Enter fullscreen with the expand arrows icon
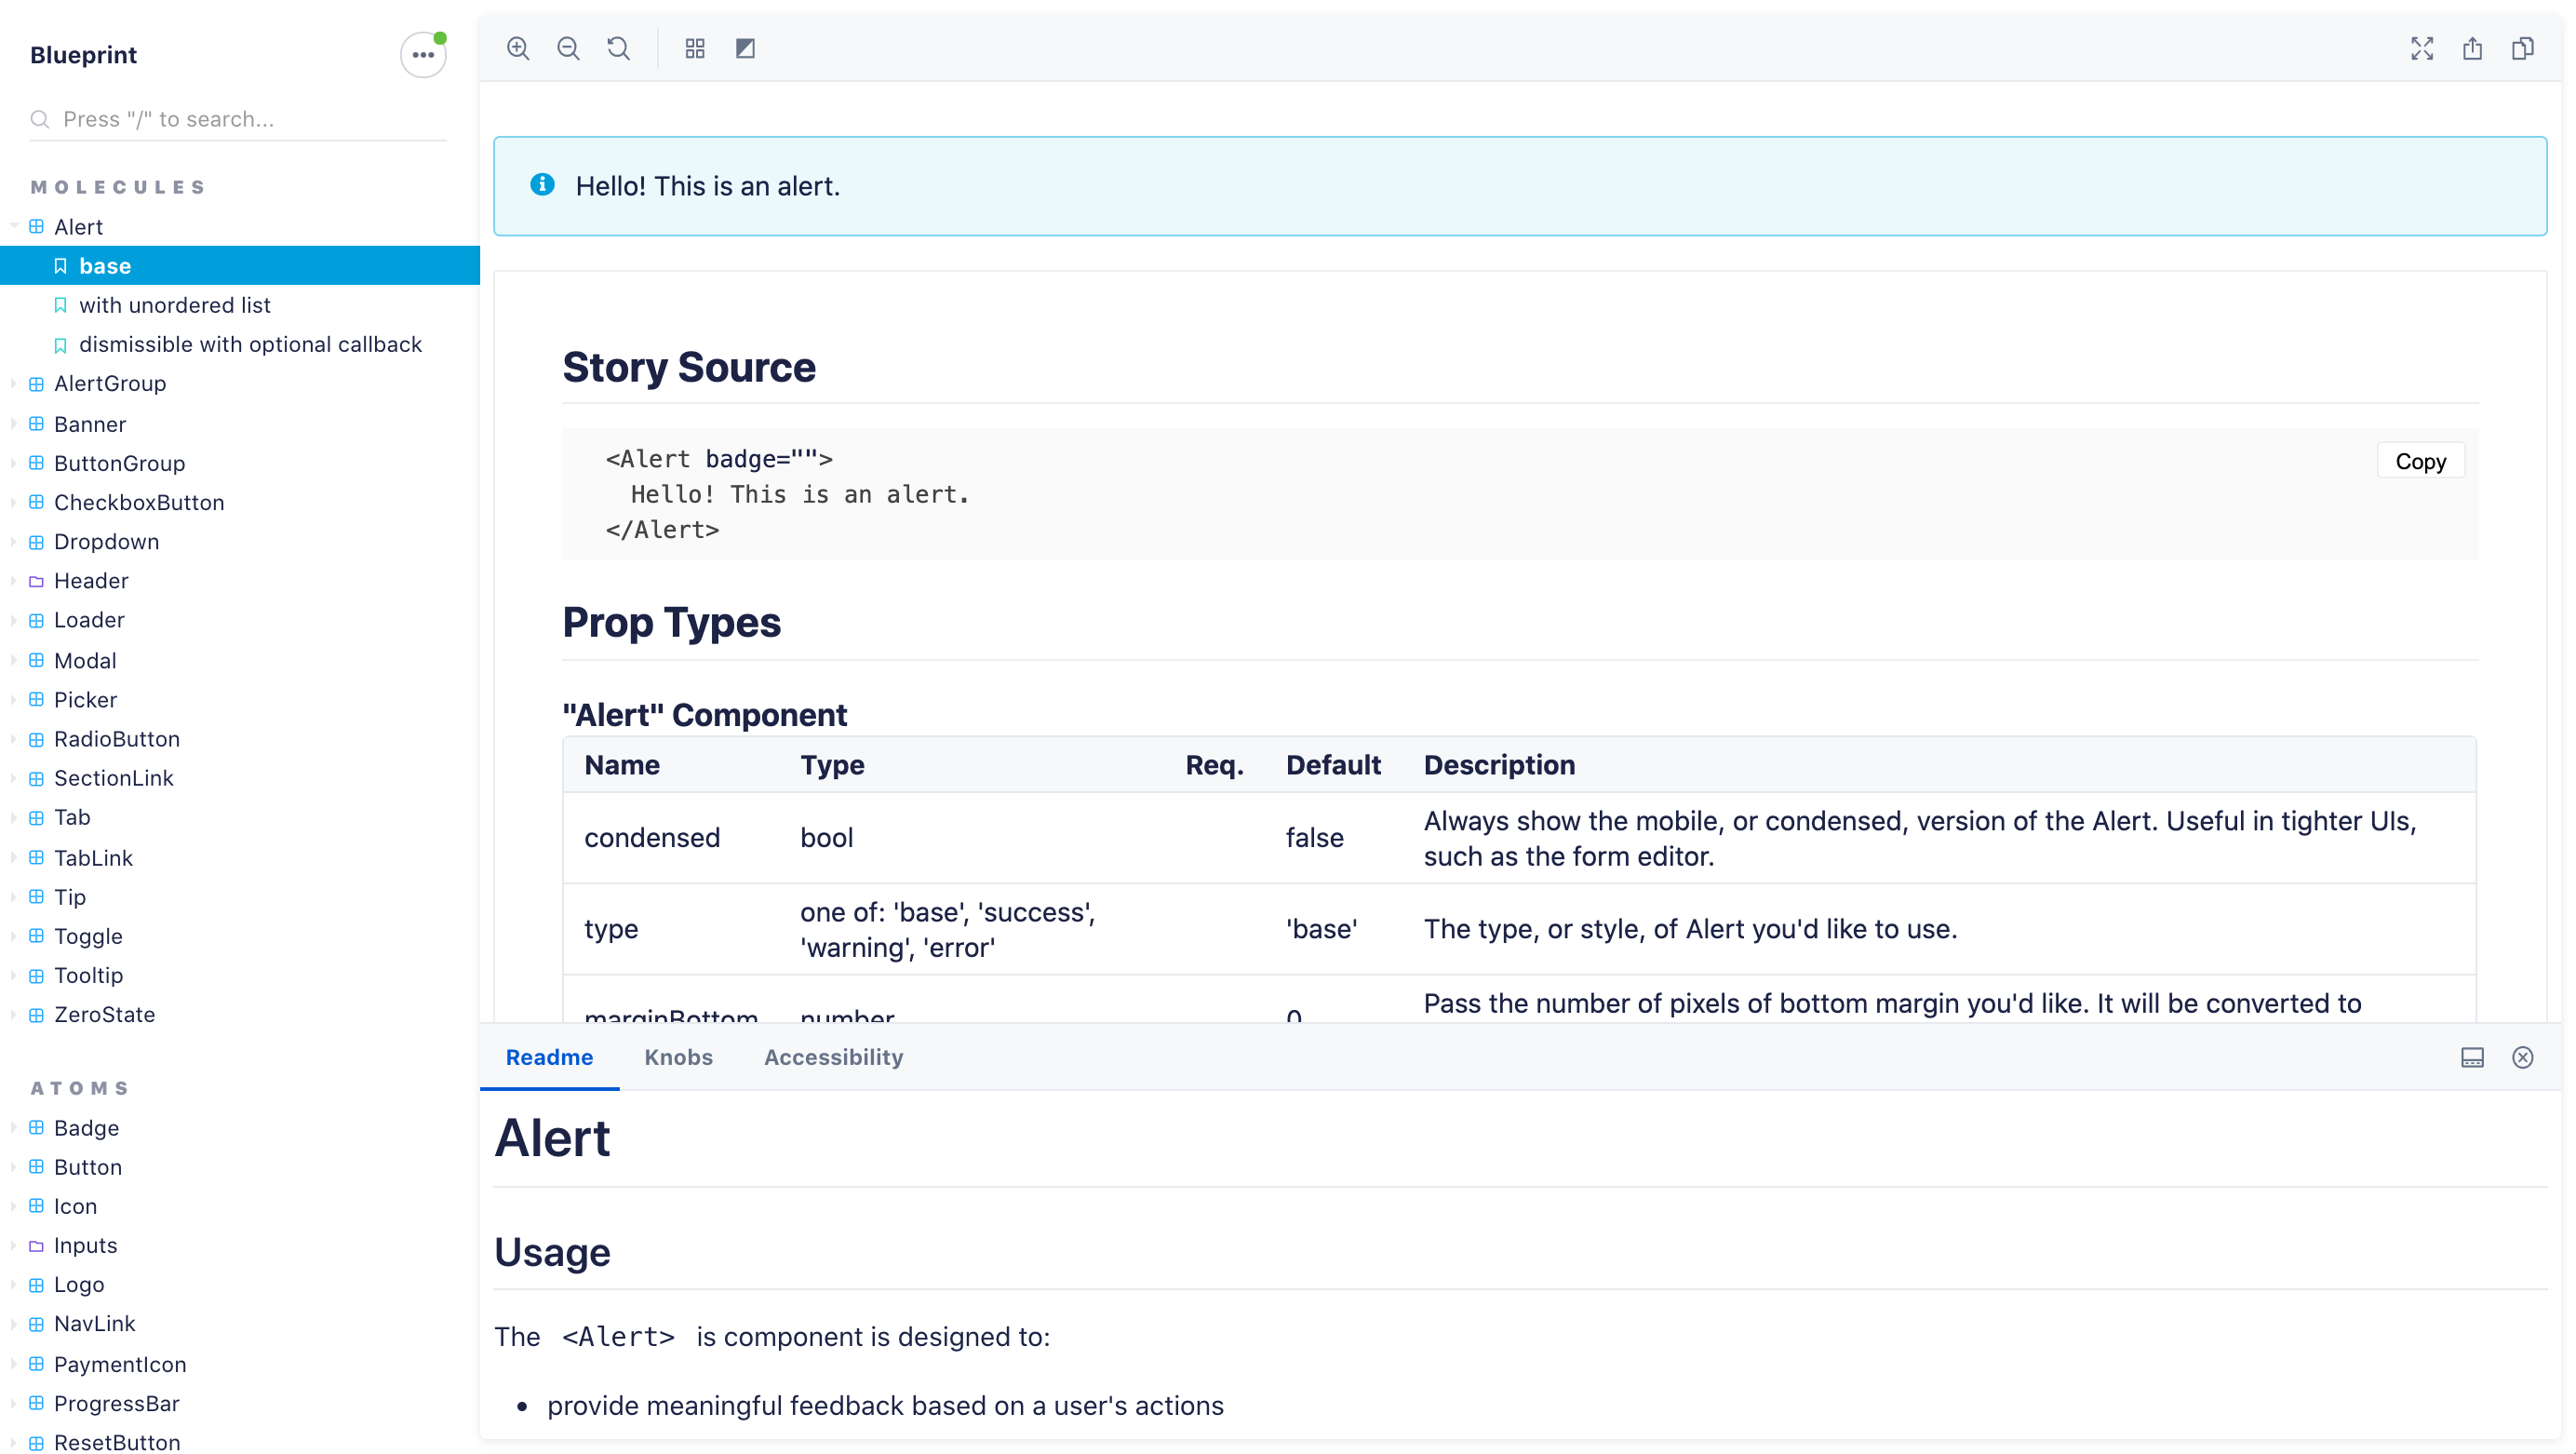The width and height of the screenshot is (2576, 1454). pyautogui.click(x=2421, y=48)
